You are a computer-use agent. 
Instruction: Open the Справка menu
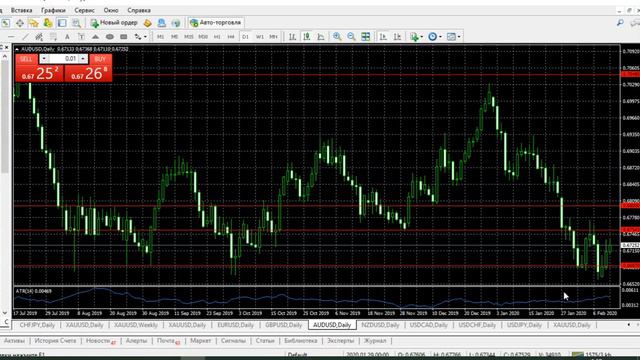(139, 10)
